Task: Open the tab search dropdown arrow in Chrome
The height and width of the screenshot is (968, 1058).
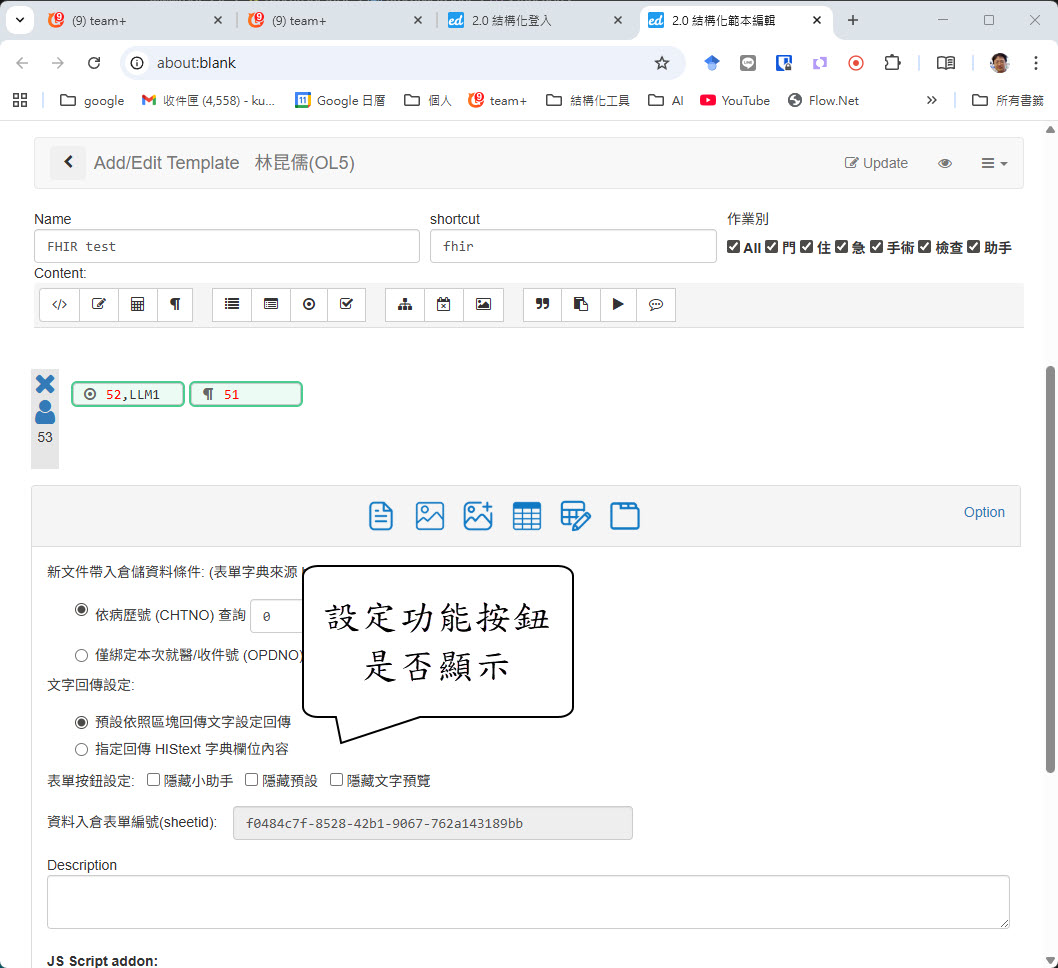Action: [x=19, y=20]
